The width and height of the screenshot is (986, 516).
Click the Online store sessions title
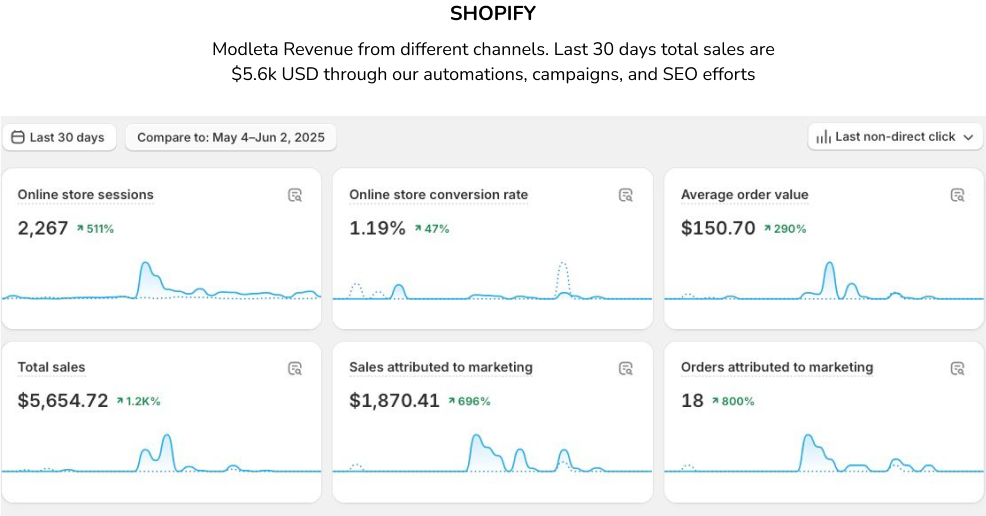click(x=86, y=195)
